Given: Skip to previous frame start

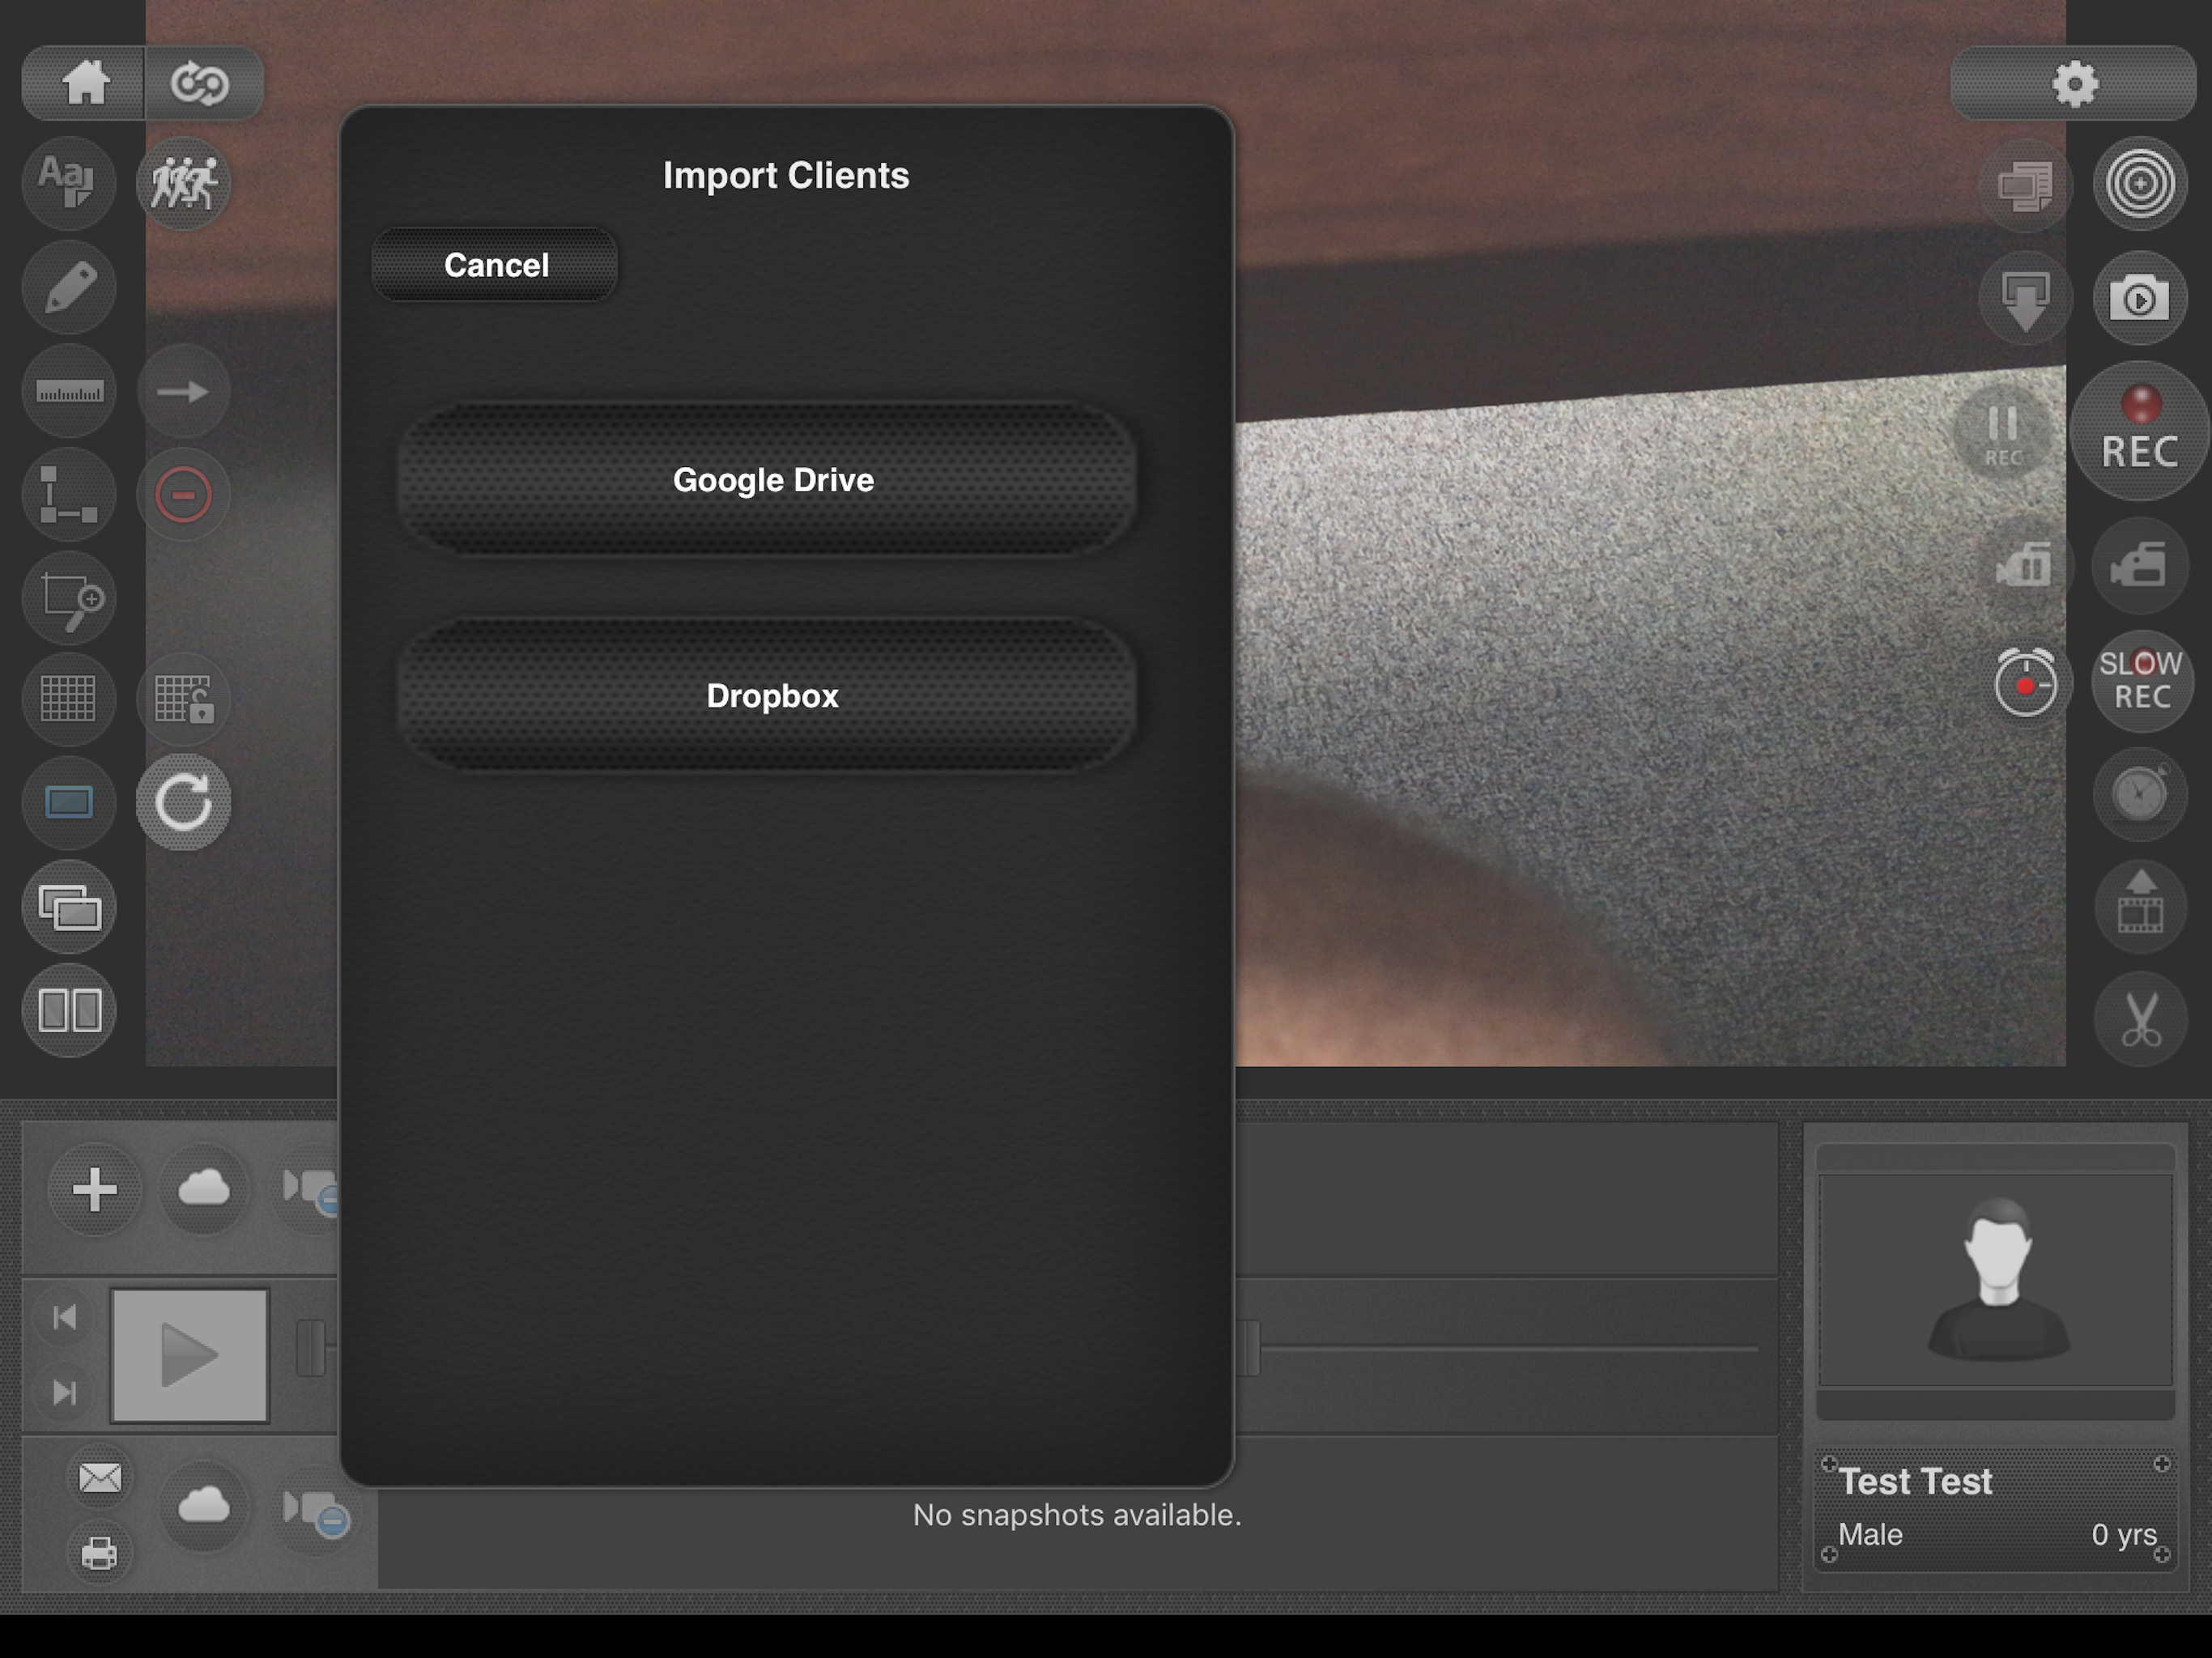Looking at the screenshot, I should coord(65,1316).
